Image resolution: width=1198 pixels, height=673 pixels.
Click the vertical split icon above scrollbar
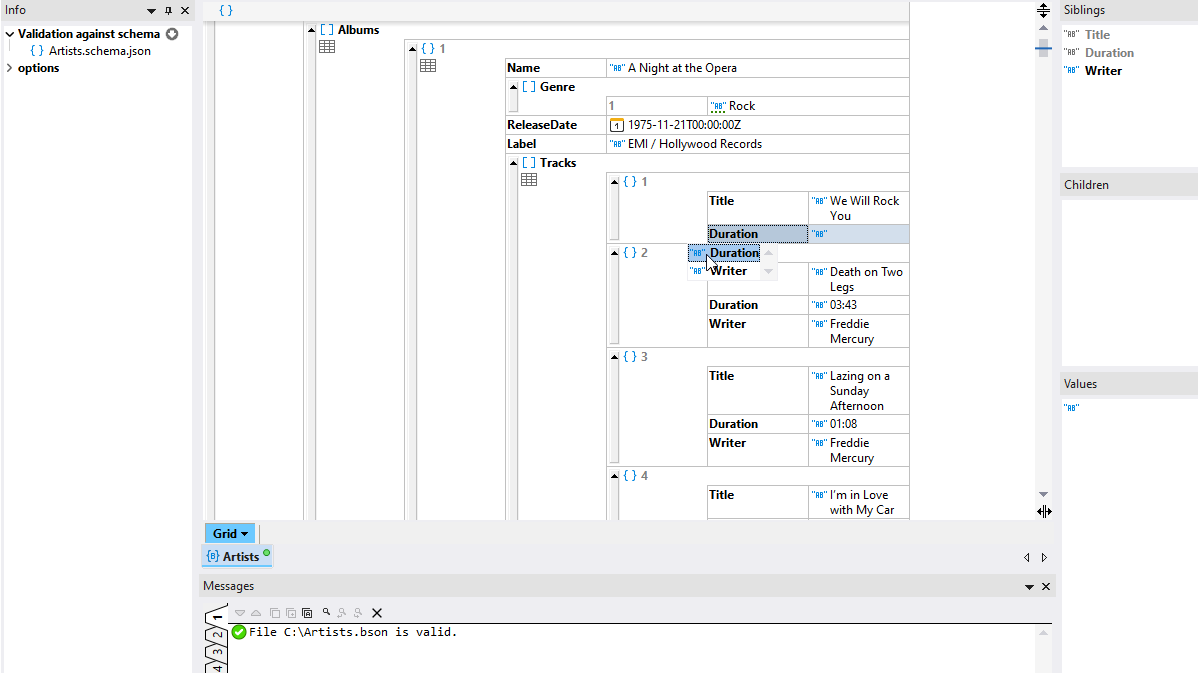pos(1043,11)
